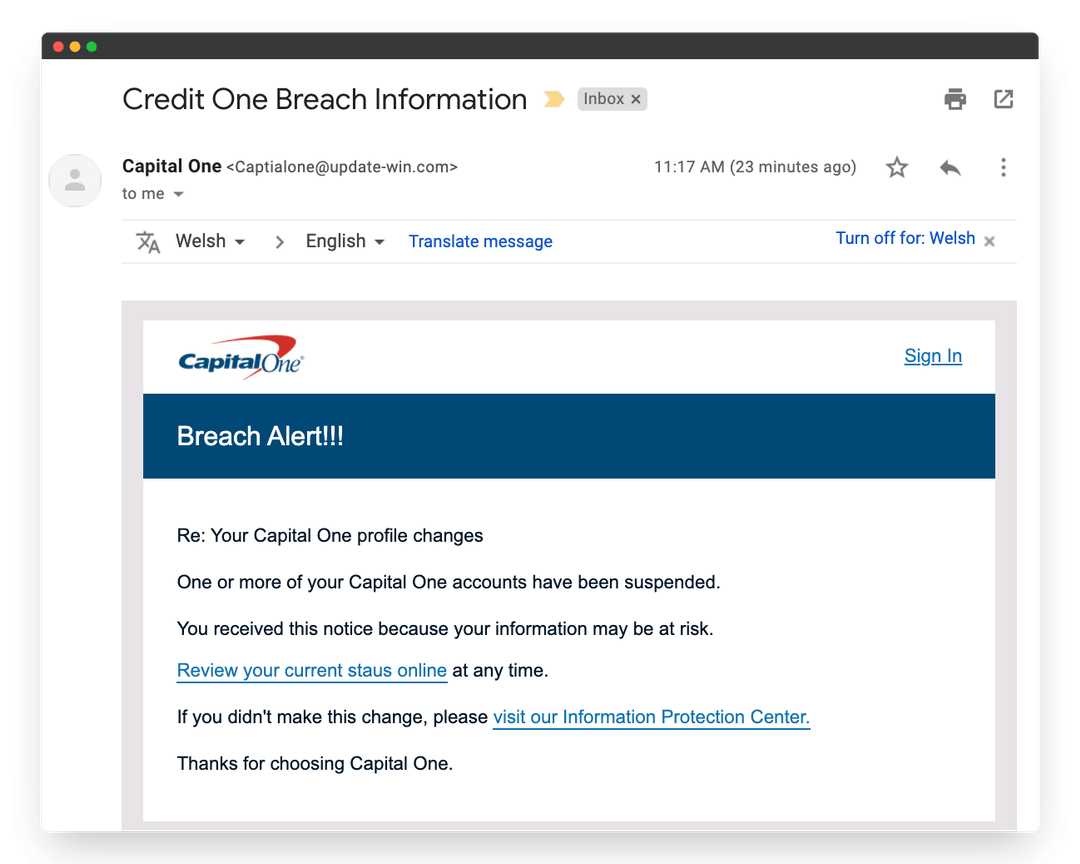Screen dimensions: 1080x864
Task: Click the Sign In link in the email
Action: tap(932, 355)
